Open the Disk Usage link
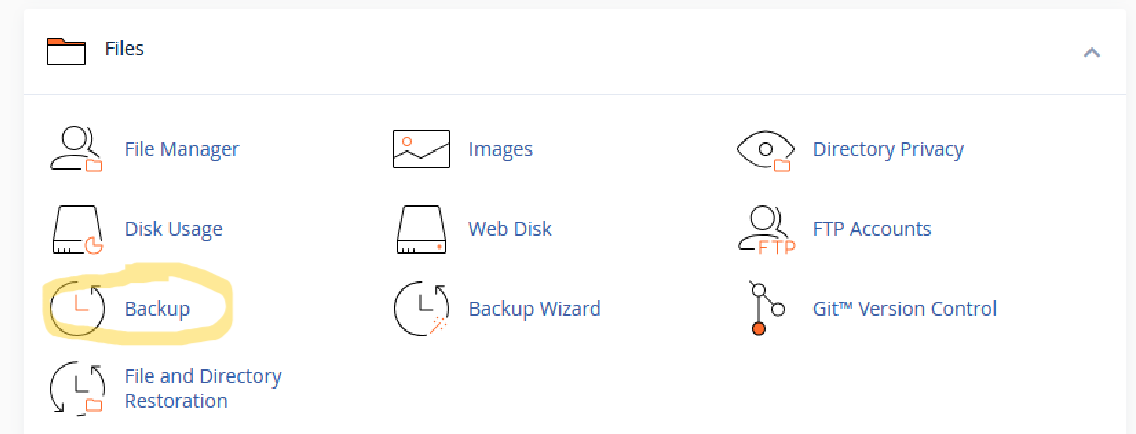This screenshot has width=1136, height=434. click(173, 229)
